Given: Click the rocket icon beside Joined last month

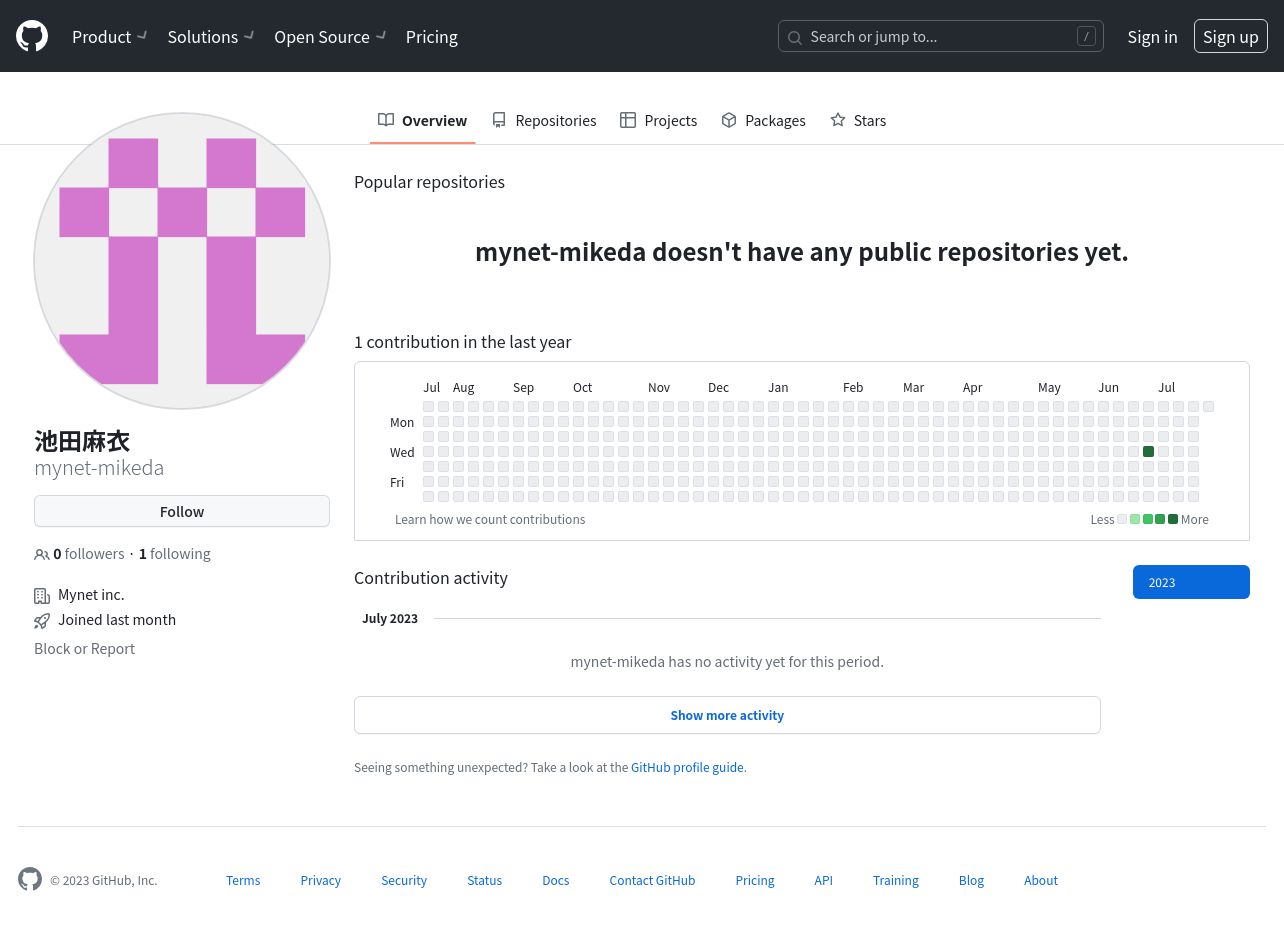Looking at the screenshot, I should (x=42, y=621).
